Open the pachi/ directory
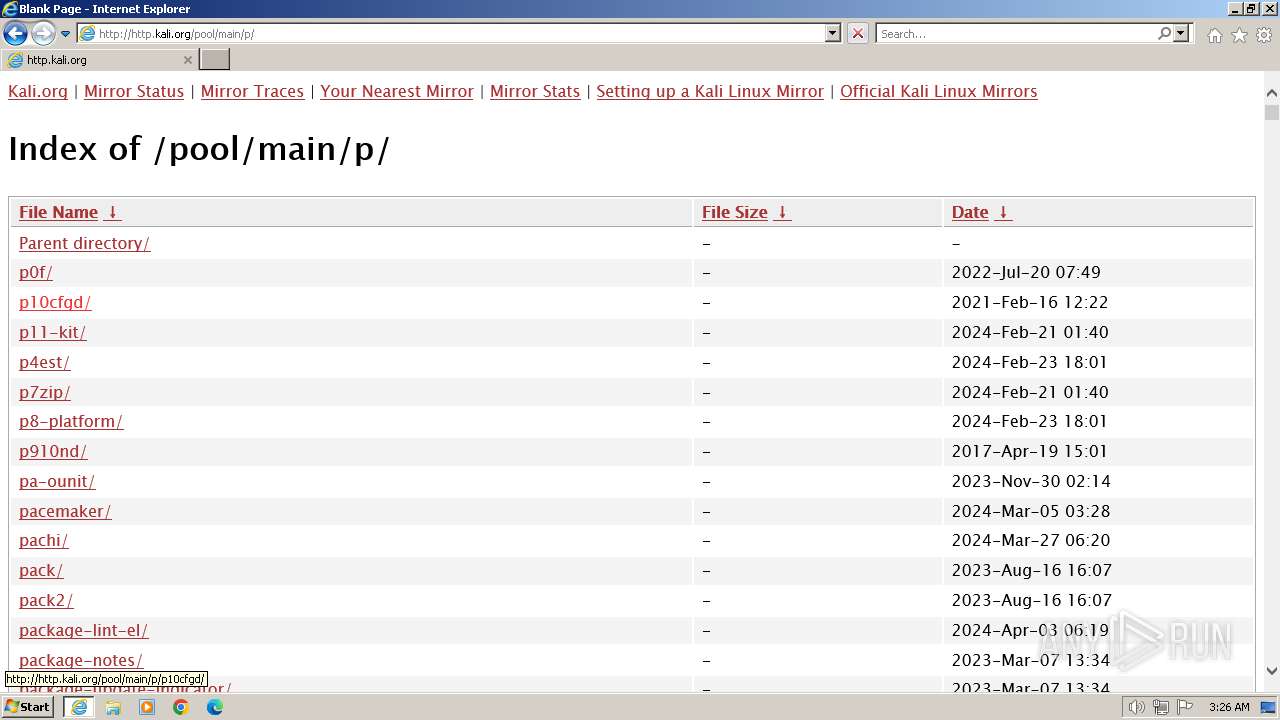The width and height of the screenshot is (1280, 720). click(x=44, y=540)
